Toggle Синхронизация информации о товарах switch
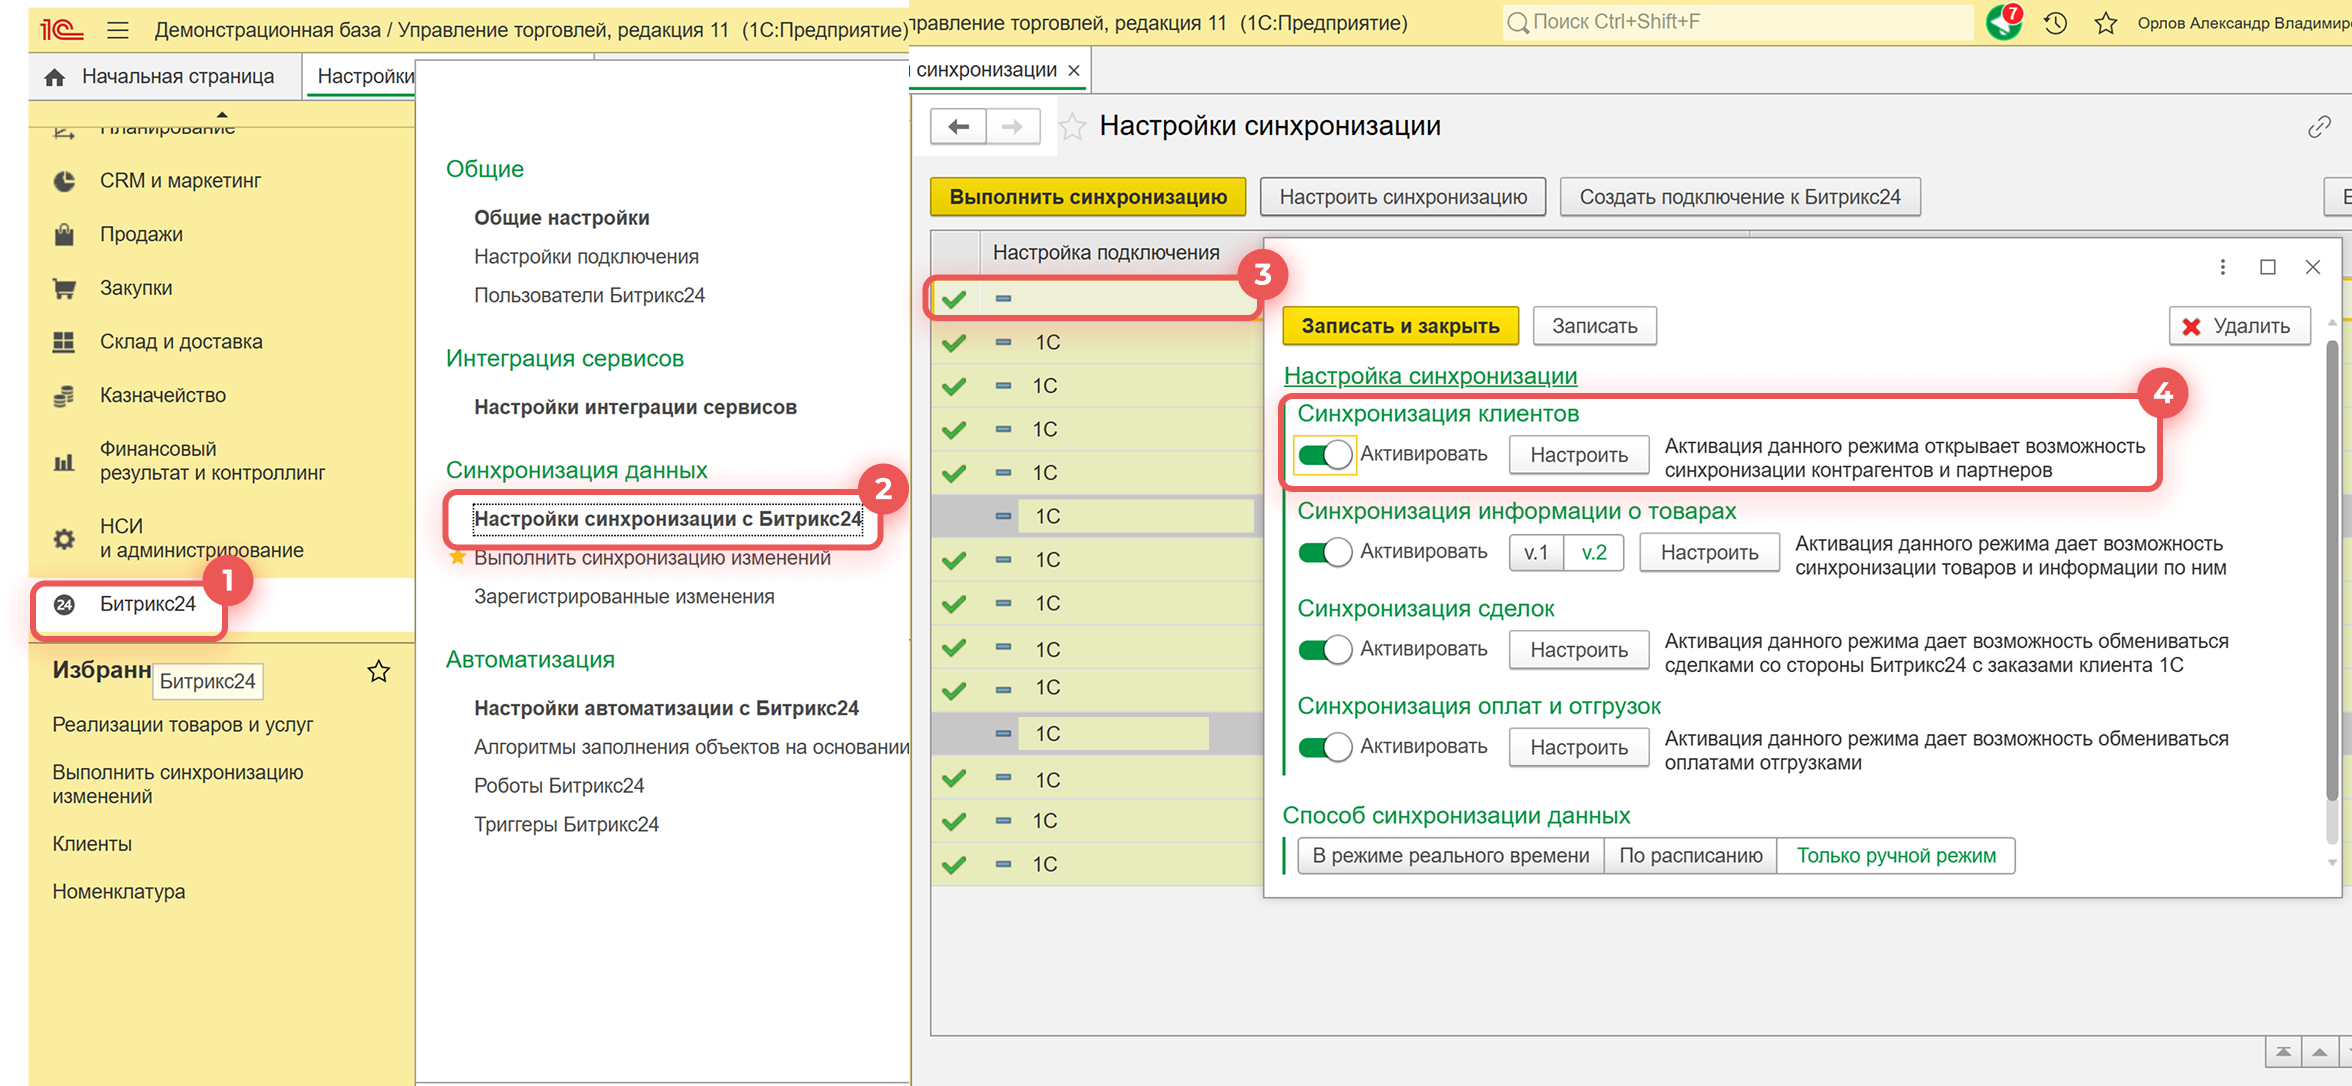The height and width of the screenshot is (1086, 2352). (1324, 552)
